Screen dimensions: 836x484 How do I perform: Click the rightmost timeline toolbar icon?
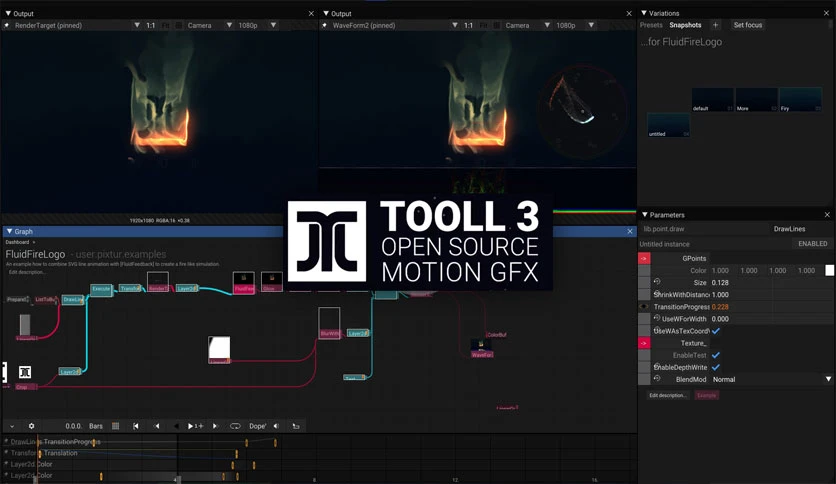(296, 426)
